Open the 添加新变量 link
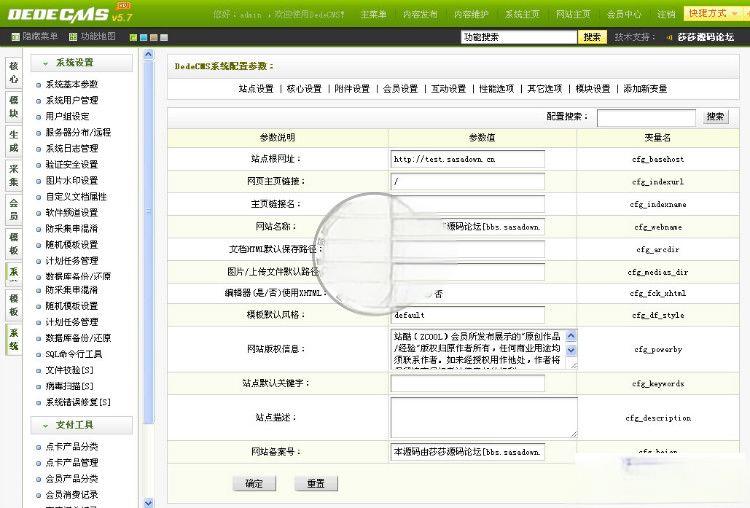Image resolution: width=750 pixels, height=508 pixels. [x=645, y=89]
